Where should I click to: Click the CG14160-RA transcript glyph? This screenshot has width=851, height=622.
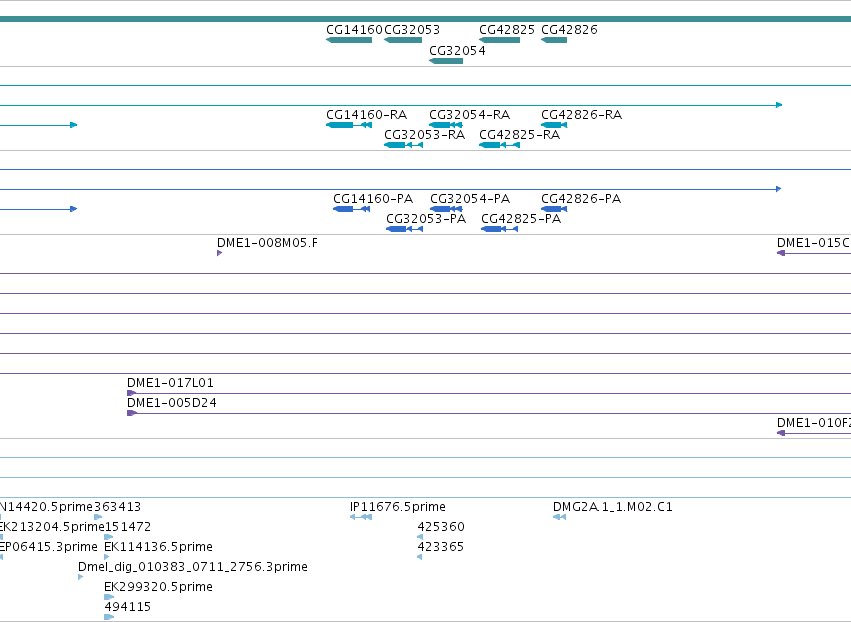click(349, 125)
